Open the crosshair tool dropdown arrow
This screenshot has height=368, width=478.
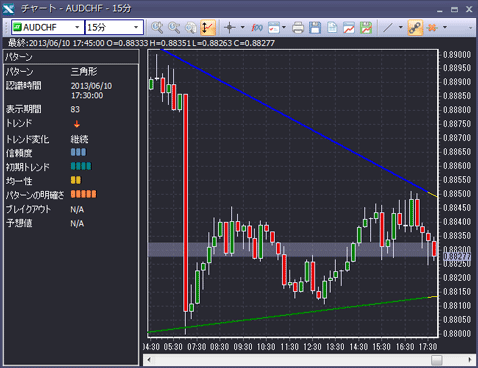click(x=242, y=27)
